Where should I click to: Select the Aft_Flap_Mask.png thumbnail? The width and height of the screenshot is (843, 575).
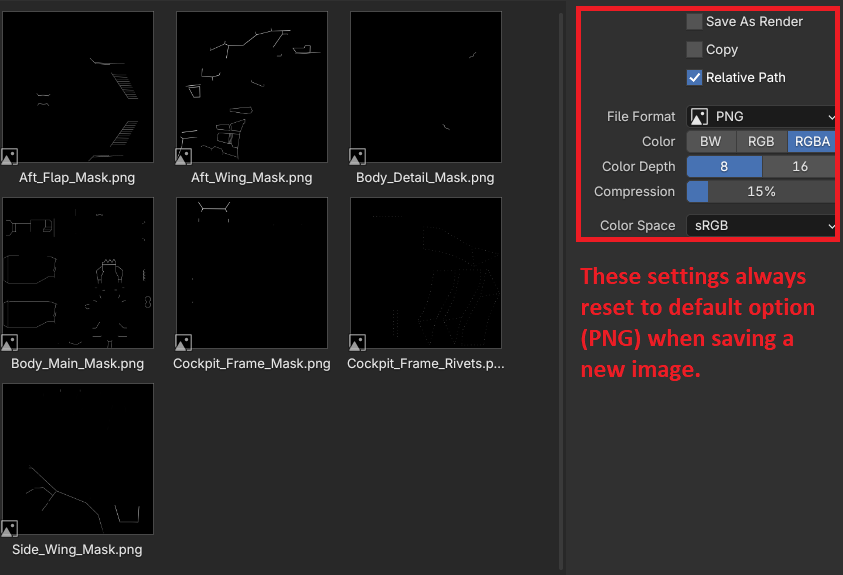(x=78, y=87)
